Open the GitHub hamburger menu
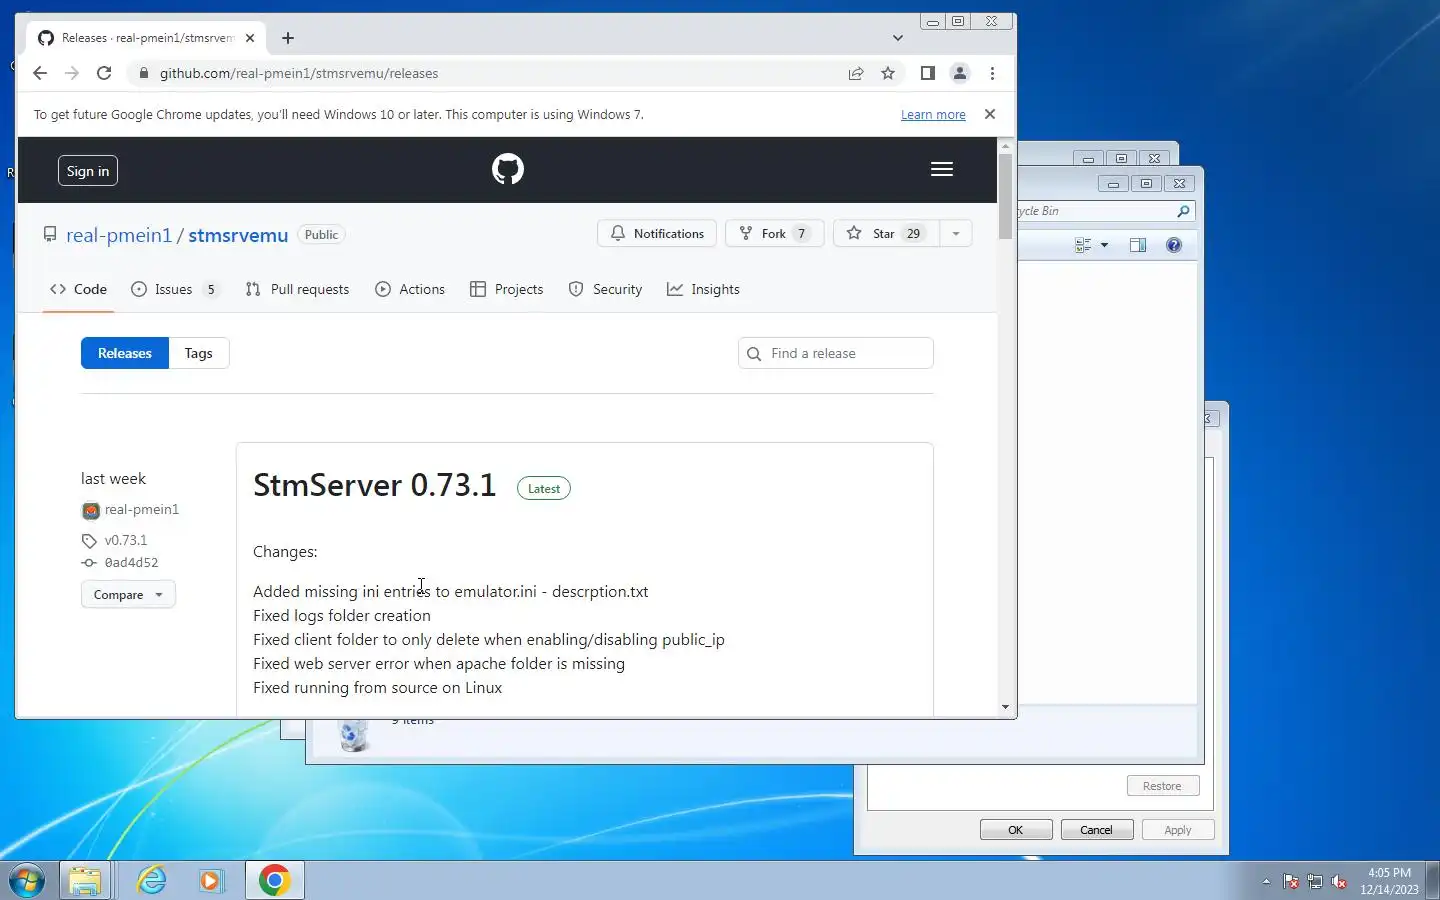This screenshot has height=900, width=1440. (942, 169)
